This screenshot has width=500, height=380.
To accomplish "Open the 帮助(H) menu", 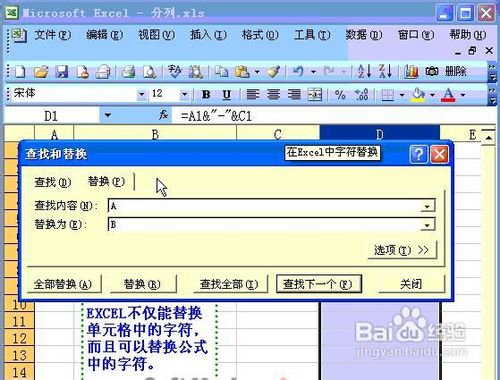I will click(x=468, y=35).
